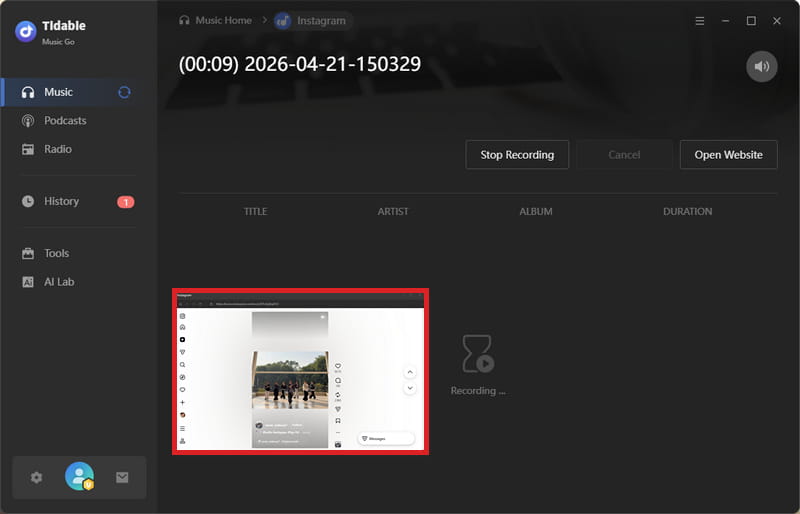
Task: Click the TIdable app logo
Action: (x=26, y=32)
